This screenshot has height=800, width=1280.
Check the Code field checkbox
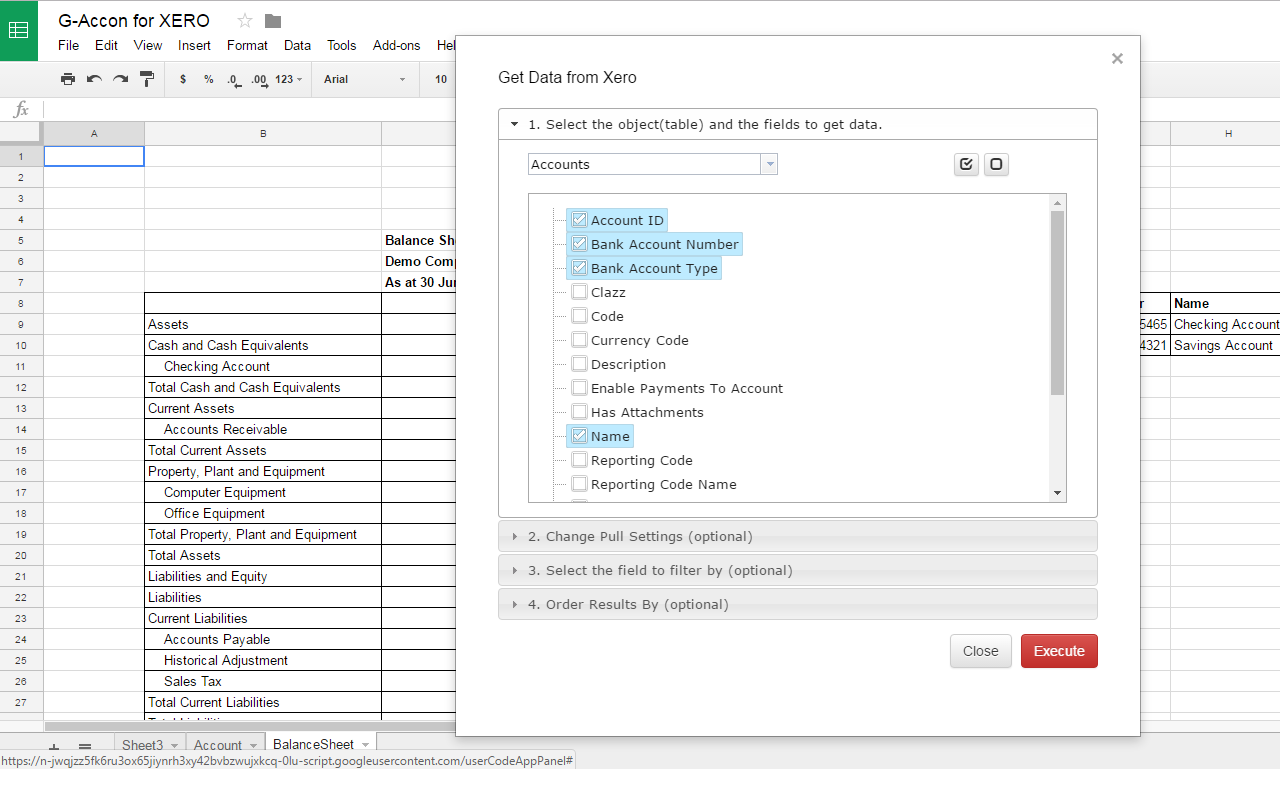coord(579,316)
